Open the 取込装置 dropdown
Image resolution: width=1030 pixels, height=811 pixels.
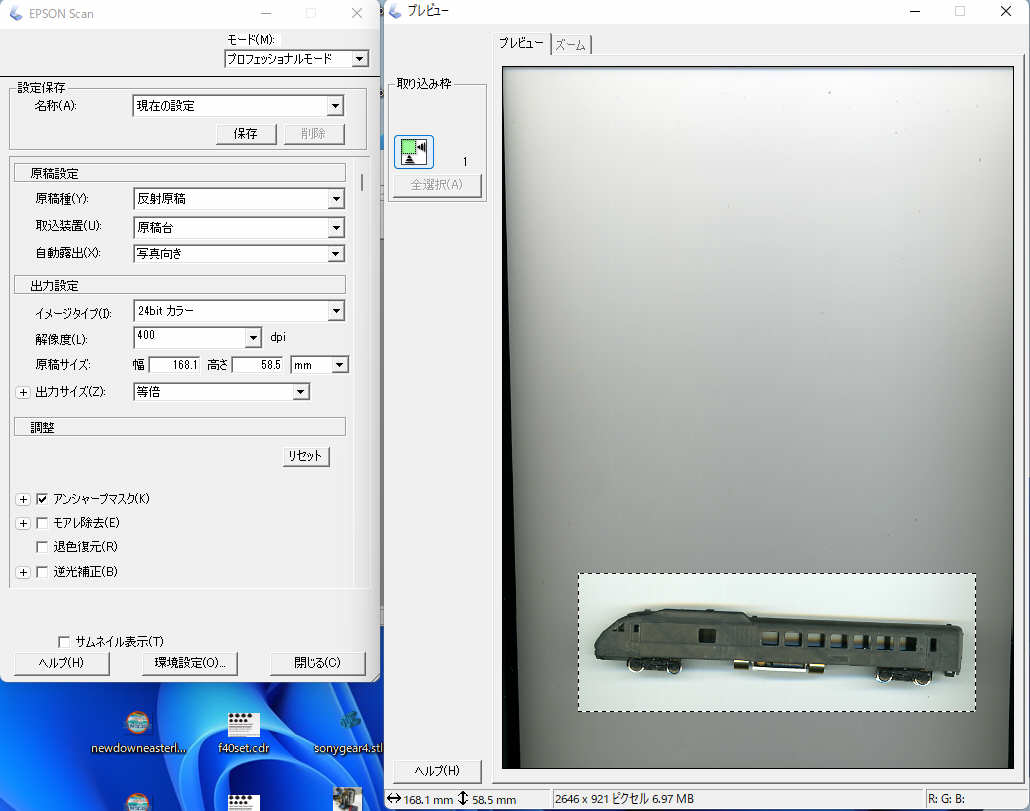click(336, 228)
